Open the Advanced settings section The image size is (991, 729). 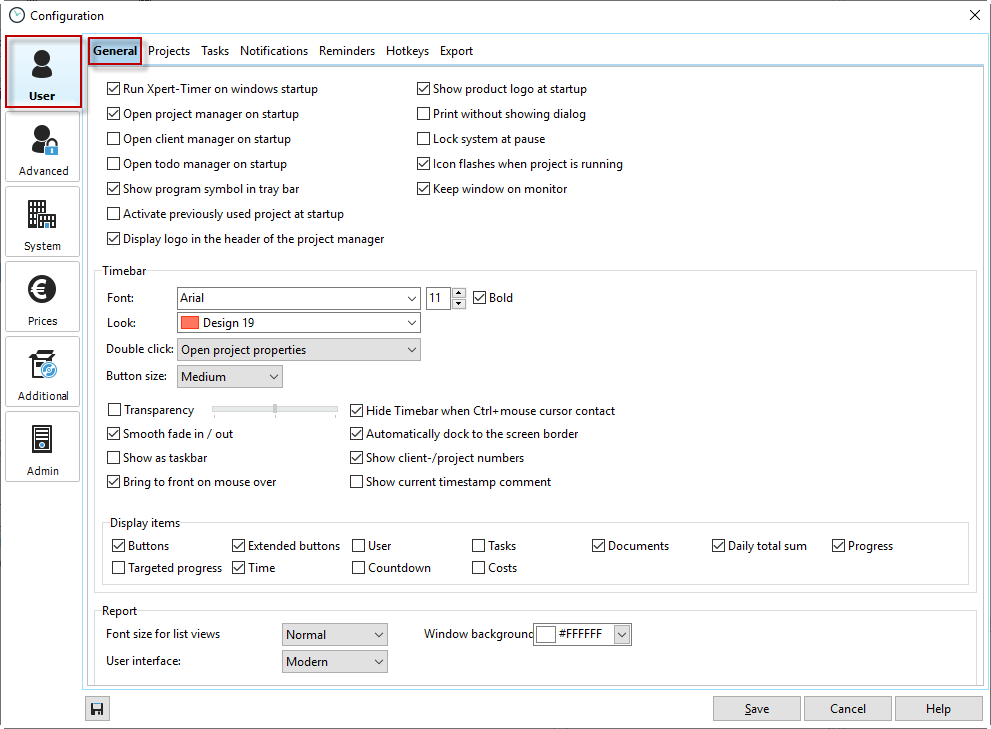tap(42, 147)
